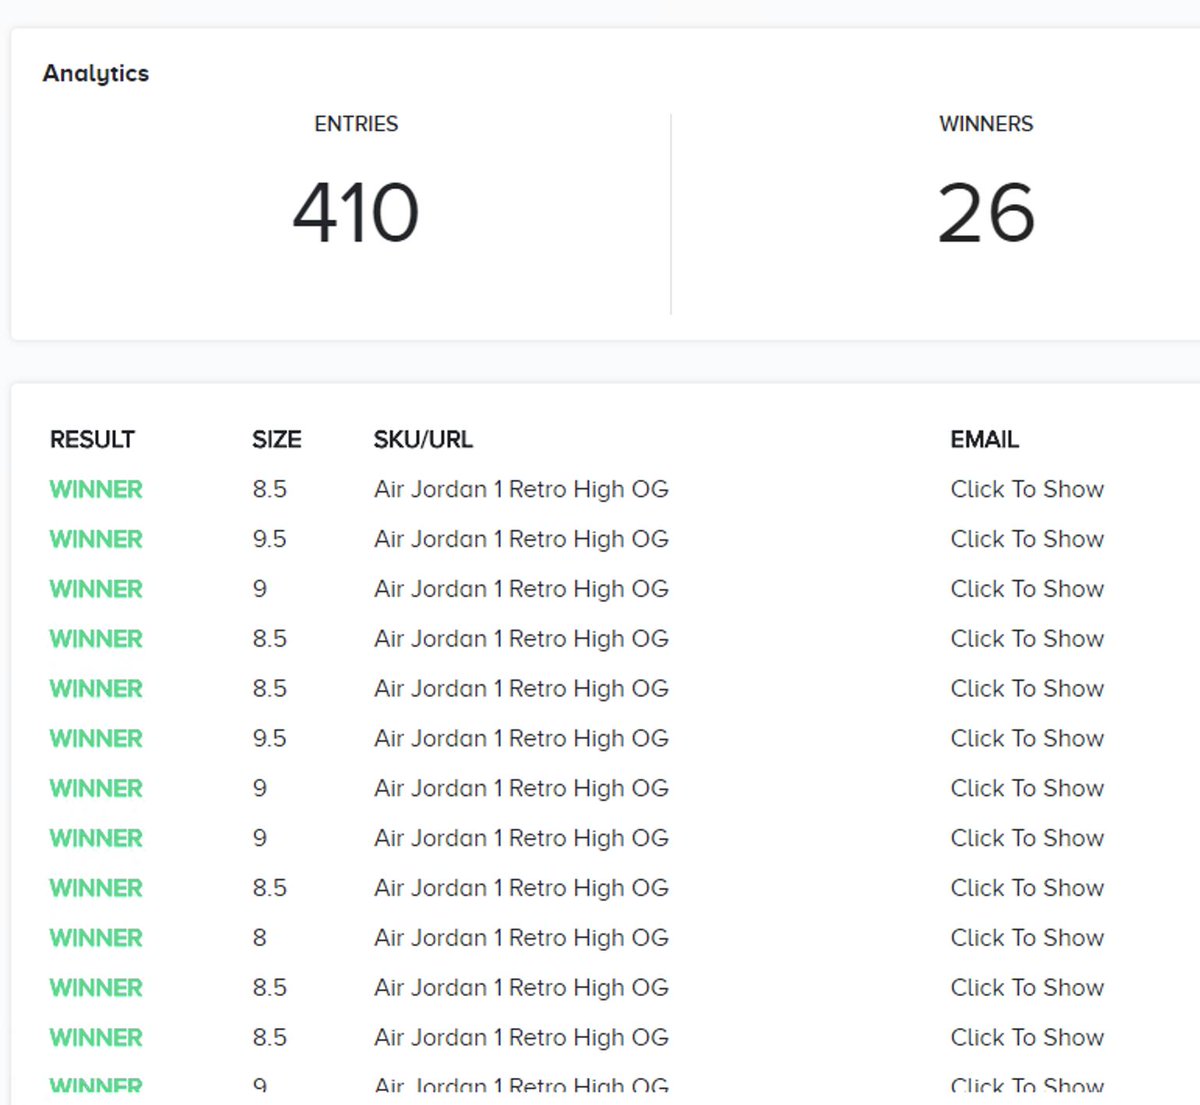
Task: Select WINNER status in twelfth table row
Action: point(96,1038)
